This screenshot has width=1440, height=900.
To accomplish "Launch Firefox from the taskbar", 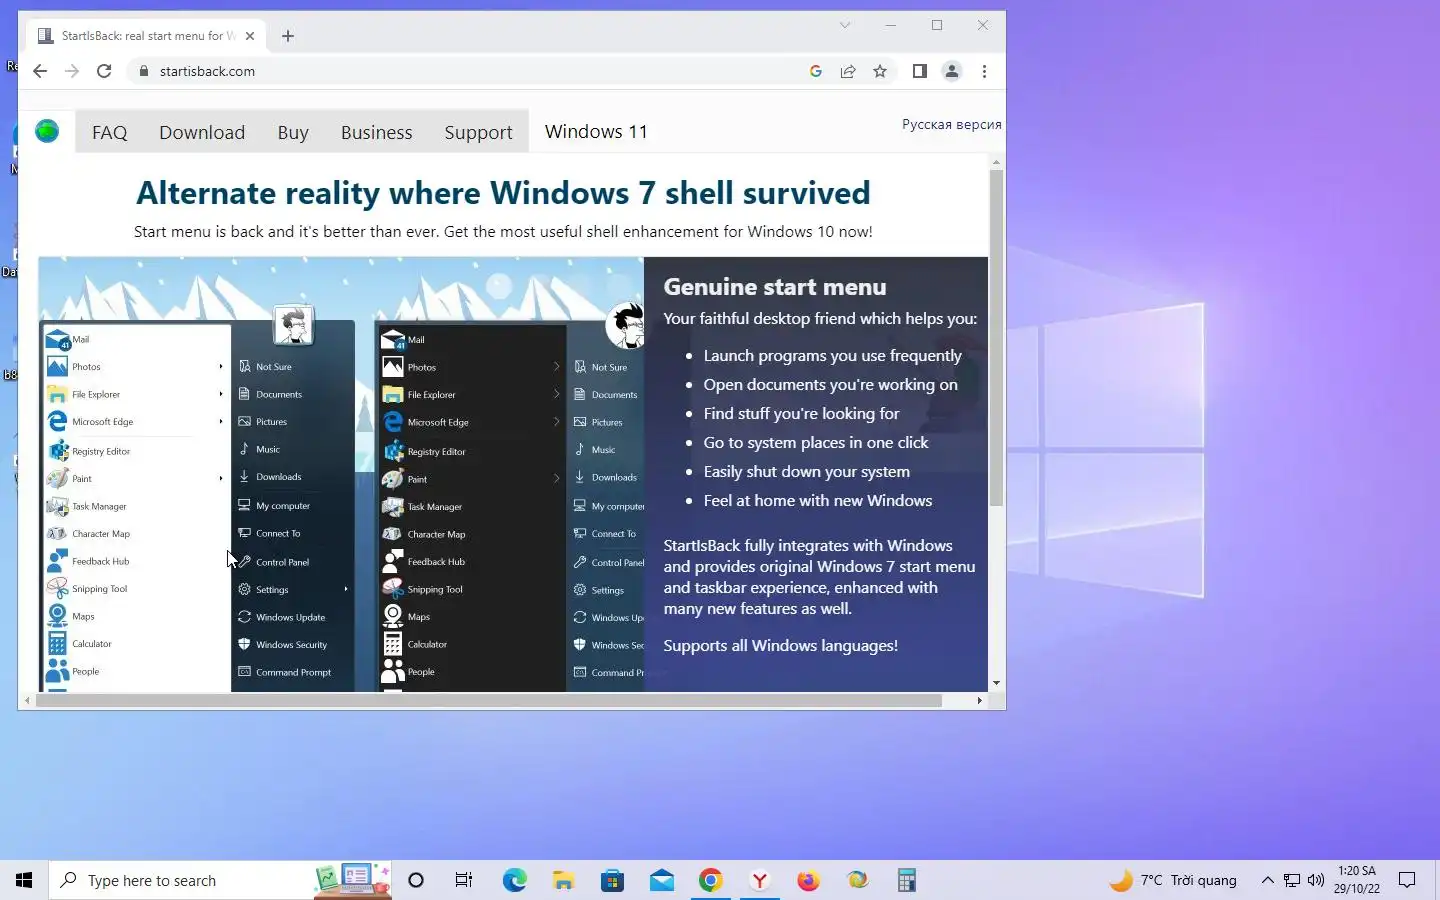I will [808, 880].
